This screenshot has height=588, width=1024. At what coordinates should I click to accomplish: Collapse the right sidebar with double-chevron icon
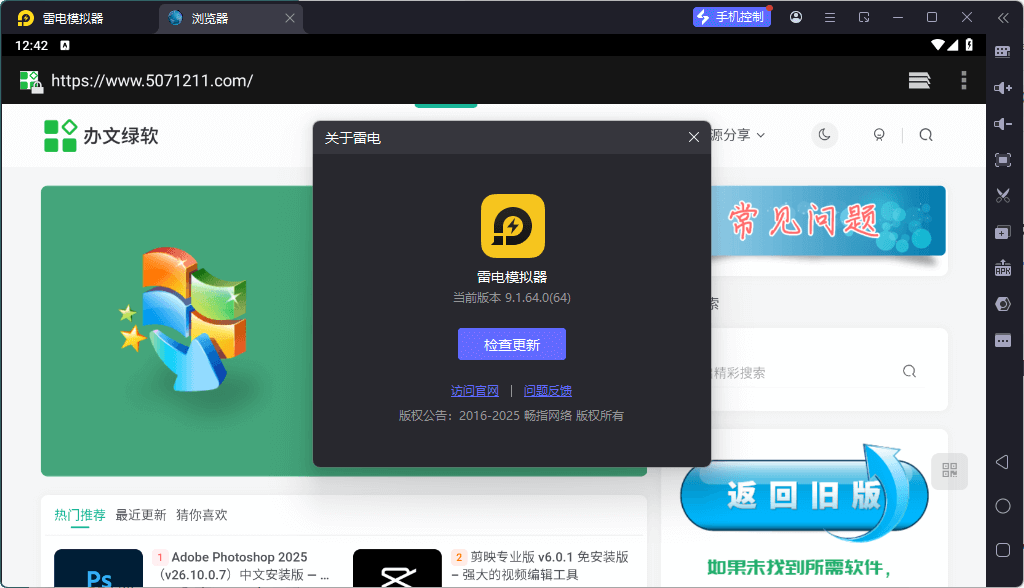tap(1003, 18)
